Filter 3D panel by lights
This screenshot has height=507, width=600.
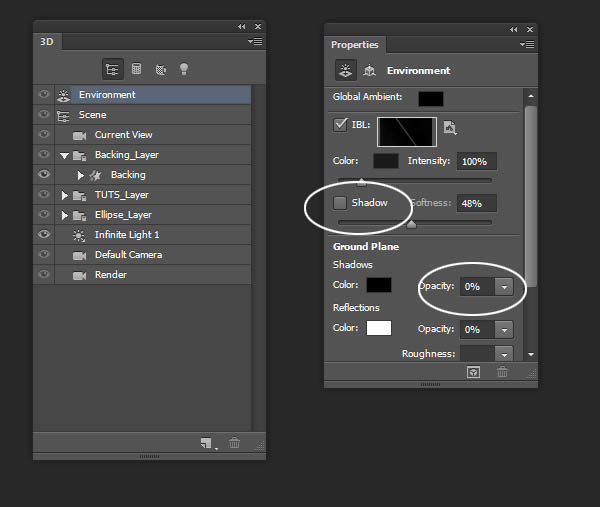(184, 69)
